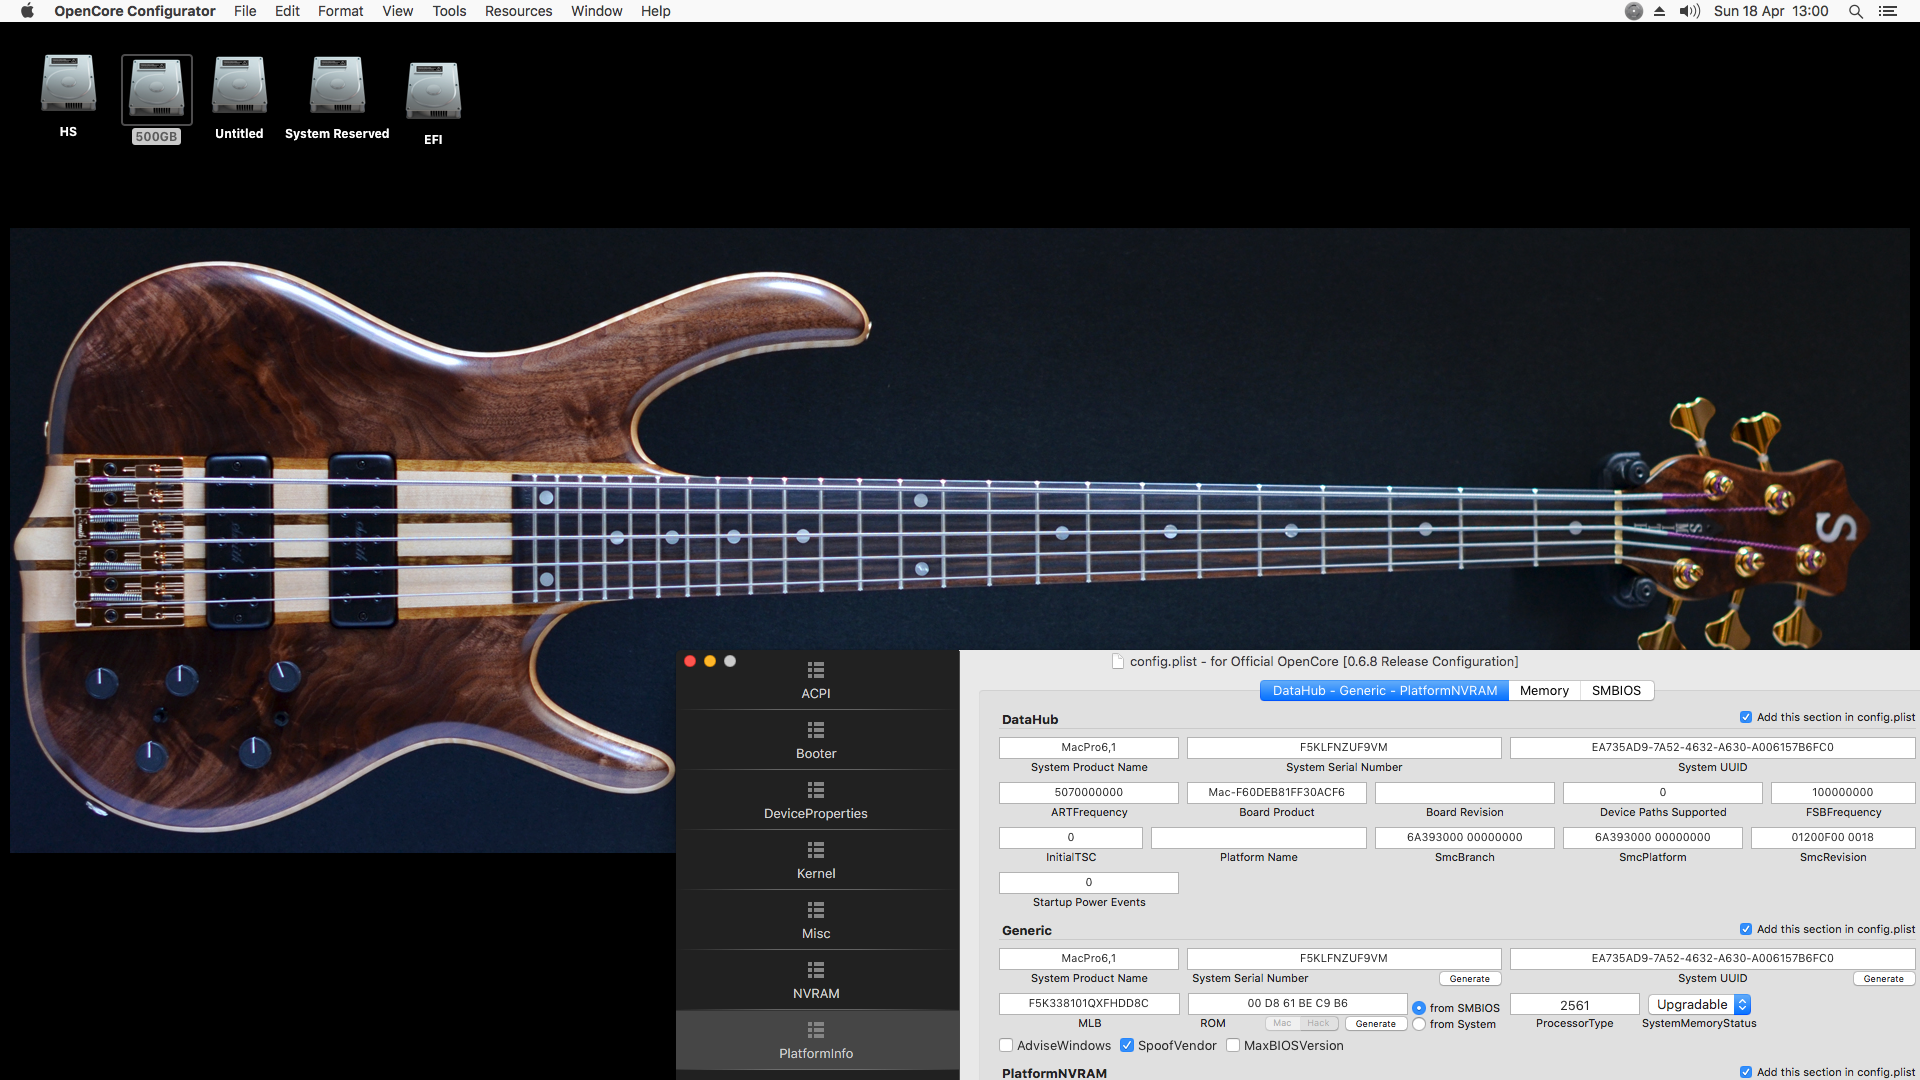Viewport: 1920px width, 1080px height.
Task: Select the 'from System' radio button
Action: tap(1418, 1024)
